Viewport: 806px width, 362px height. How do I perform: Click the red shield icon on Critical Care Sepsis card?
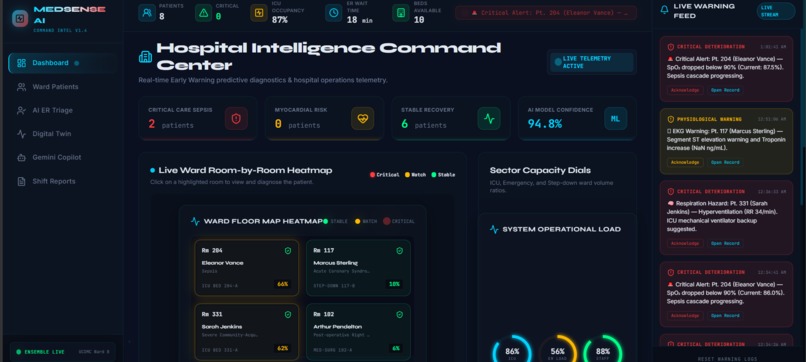pos(236,119)
